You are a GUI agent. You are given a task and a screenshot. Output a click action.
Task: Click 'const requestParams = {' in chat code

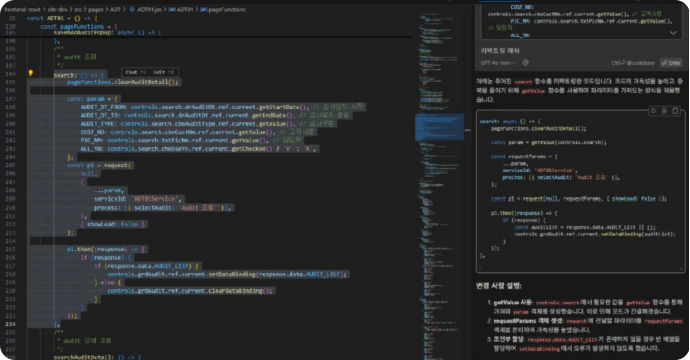(x=525, y=156)
